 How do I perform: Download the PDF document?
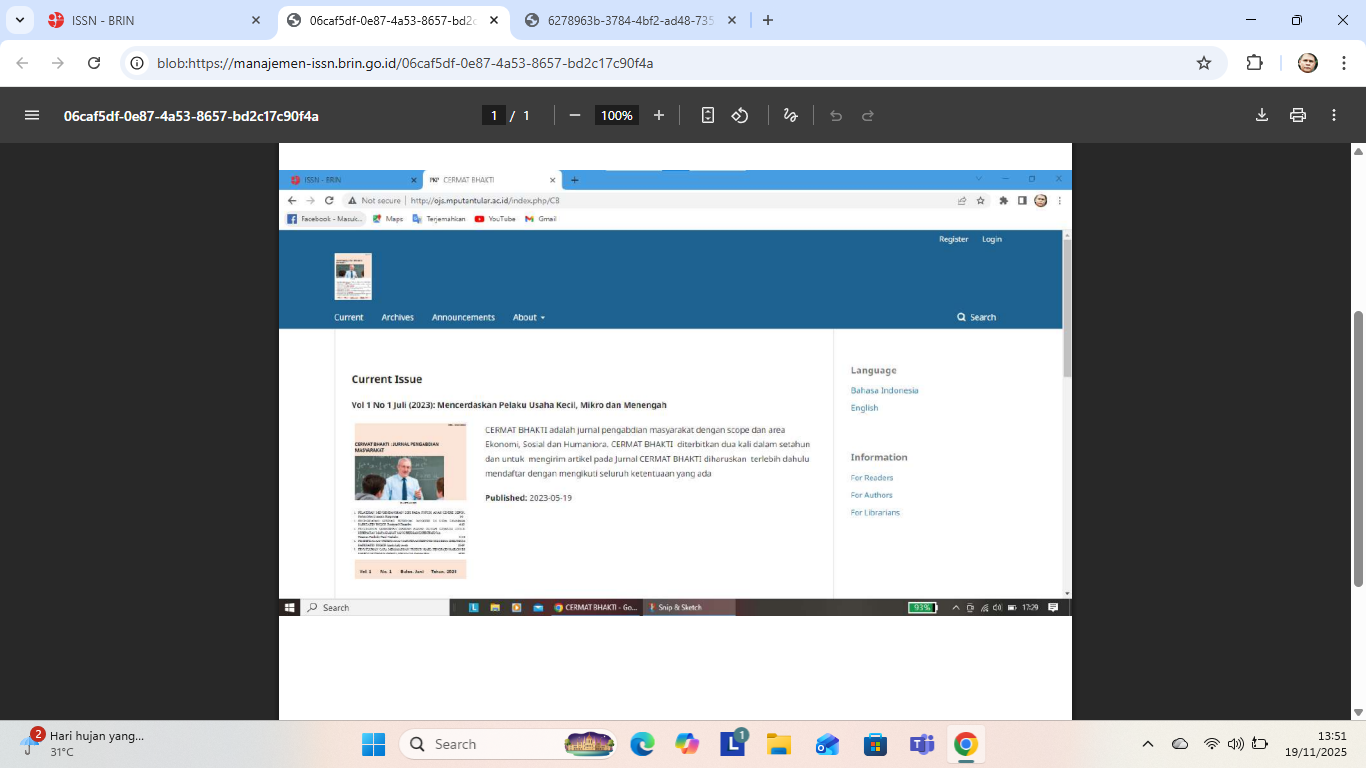coord(1262,115)
